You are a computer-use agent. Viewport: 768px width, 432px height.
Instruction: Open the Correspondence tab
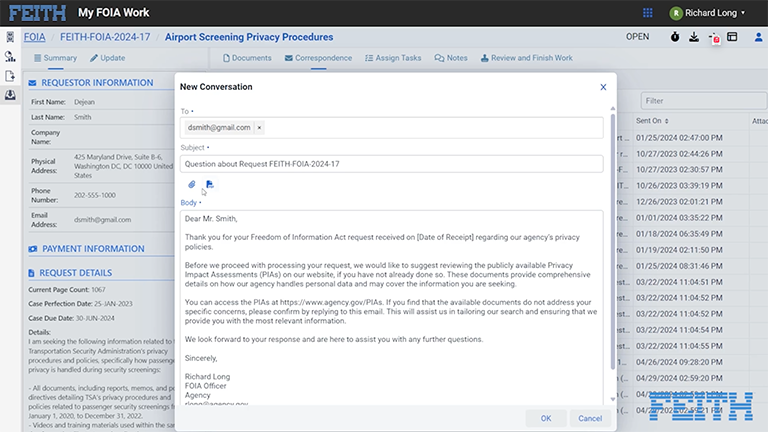(318, 58)
